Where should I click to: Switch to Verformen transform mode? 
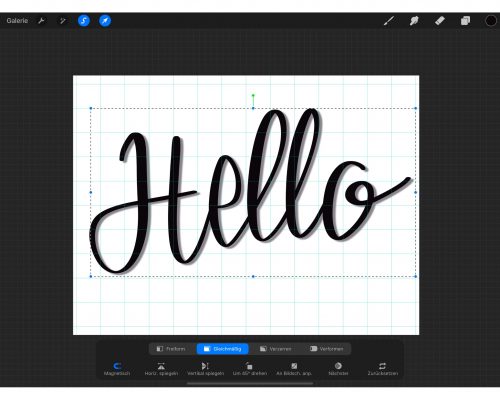pyautogui.click(x=326, y=349)
